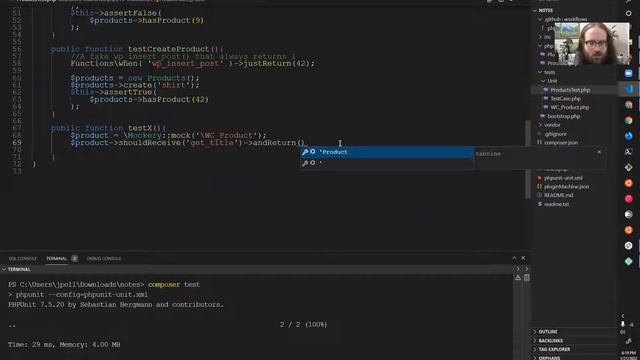Maximize panel with the up chevron
640x360 pixels.
[x=514, y=258]
